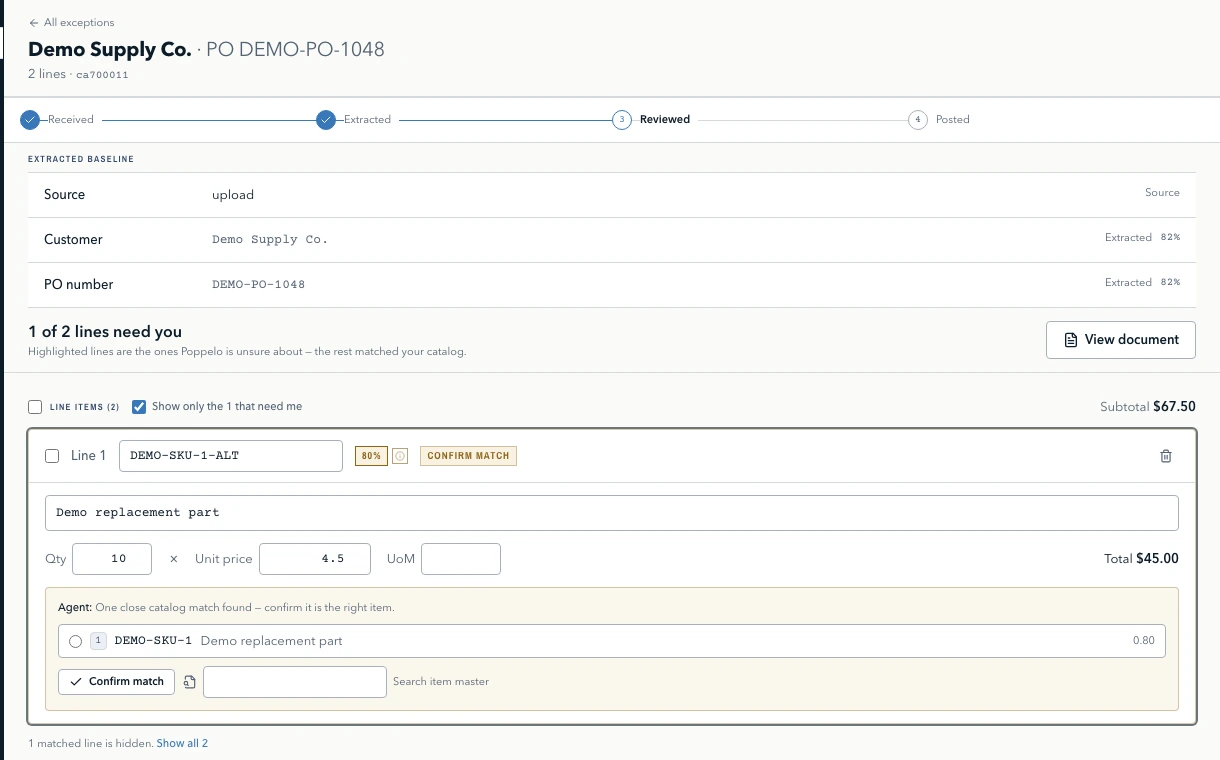The image size is (1220, 760).
Task: Select the Posted step number circle
Action: (x=918, y=120)
